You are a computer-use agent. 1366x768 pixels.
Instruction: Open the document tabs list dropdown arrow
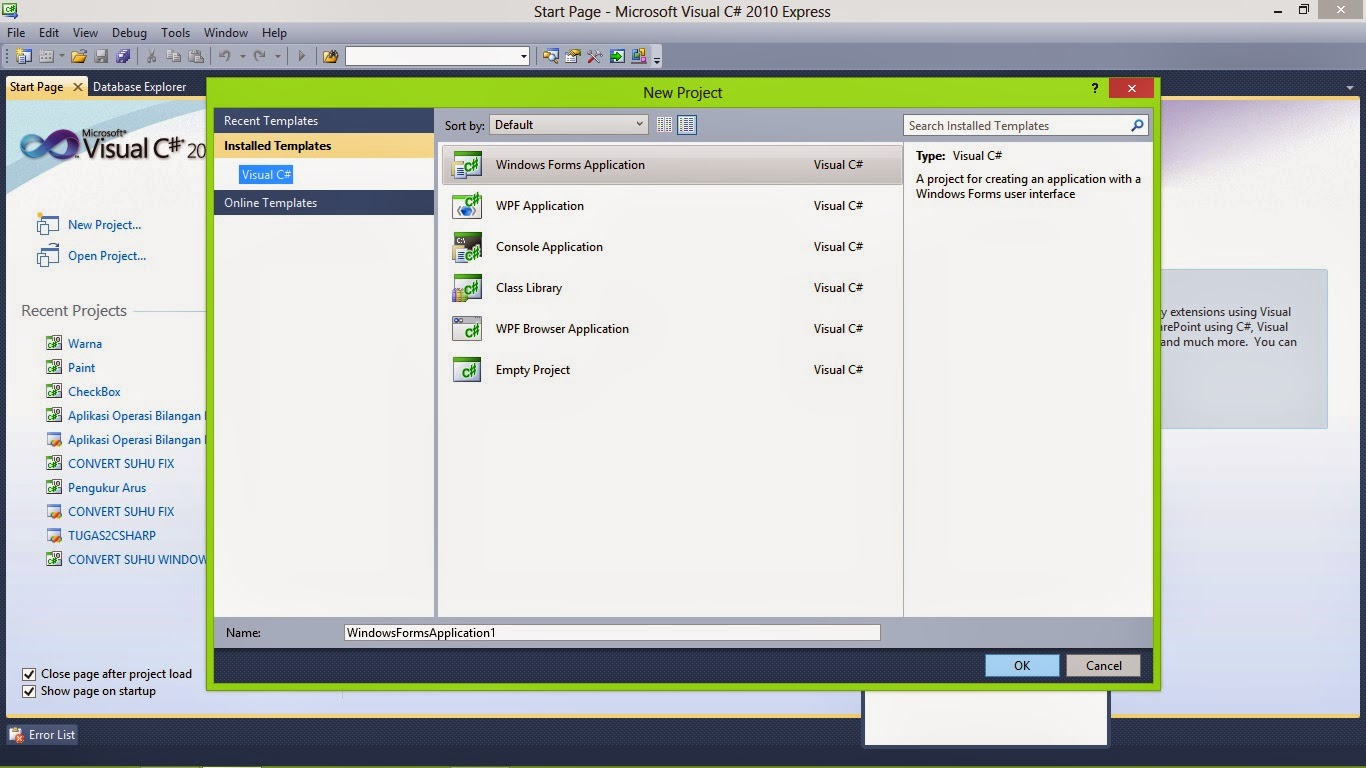1349,87
